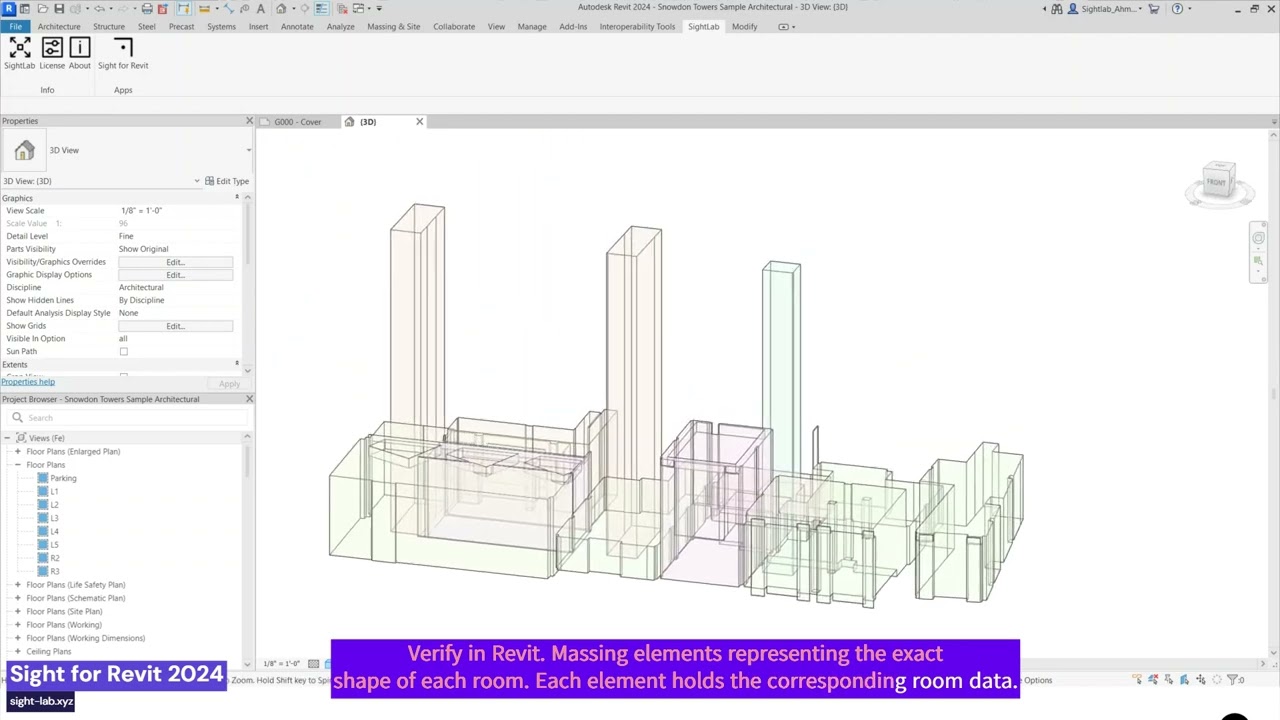The width and height of the screenshot is (1280, 720).
Task: Click the Close Inactive Views icon
Action: [343, 8]
